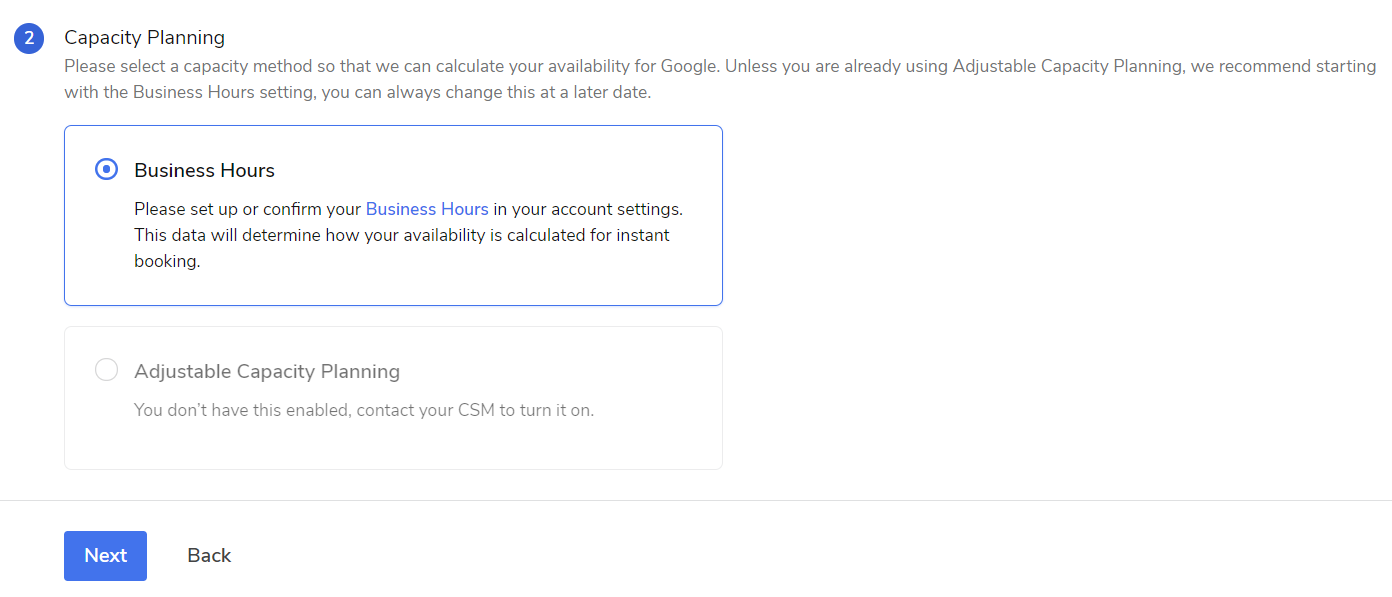This screenshot has width=1392, height=597.
Task: Select the Business Hours radio button
Action: coord(106,170)
